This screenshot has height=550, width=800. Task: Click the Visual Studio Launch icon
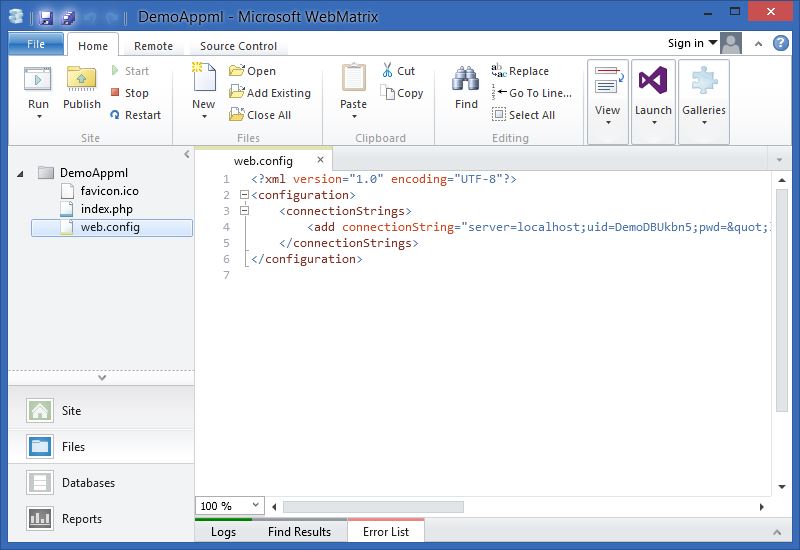tap(653, 80)
